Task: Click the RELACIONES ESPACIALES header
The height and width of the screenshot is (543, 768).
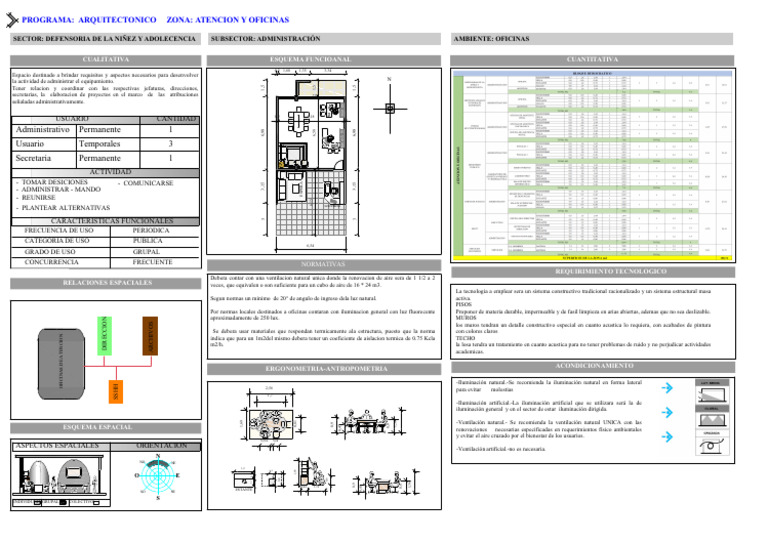Action: [107, 283]
